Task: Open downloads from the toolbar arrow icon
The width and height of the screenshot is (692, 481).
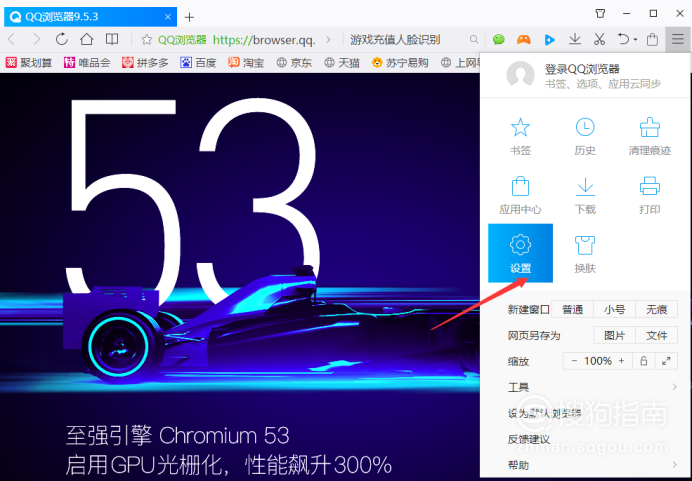Action: coord(575,40)
